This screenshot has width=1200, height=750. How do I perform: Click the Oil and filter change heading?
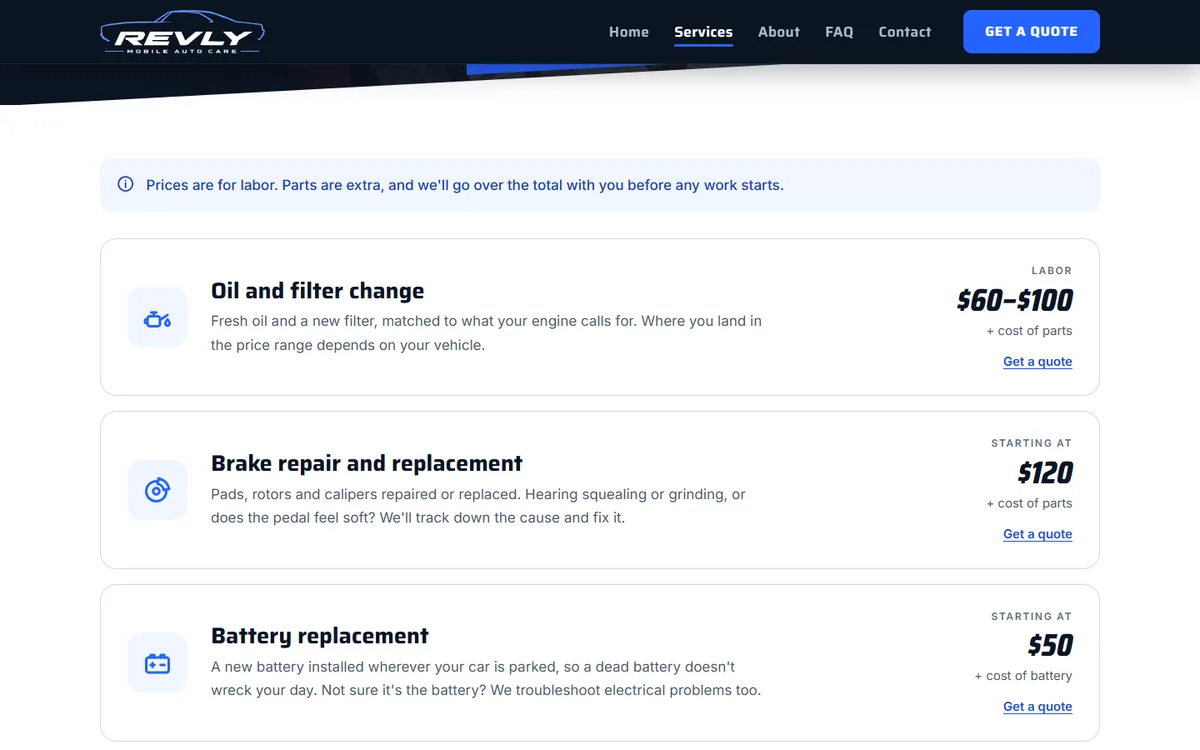point(318,291)
